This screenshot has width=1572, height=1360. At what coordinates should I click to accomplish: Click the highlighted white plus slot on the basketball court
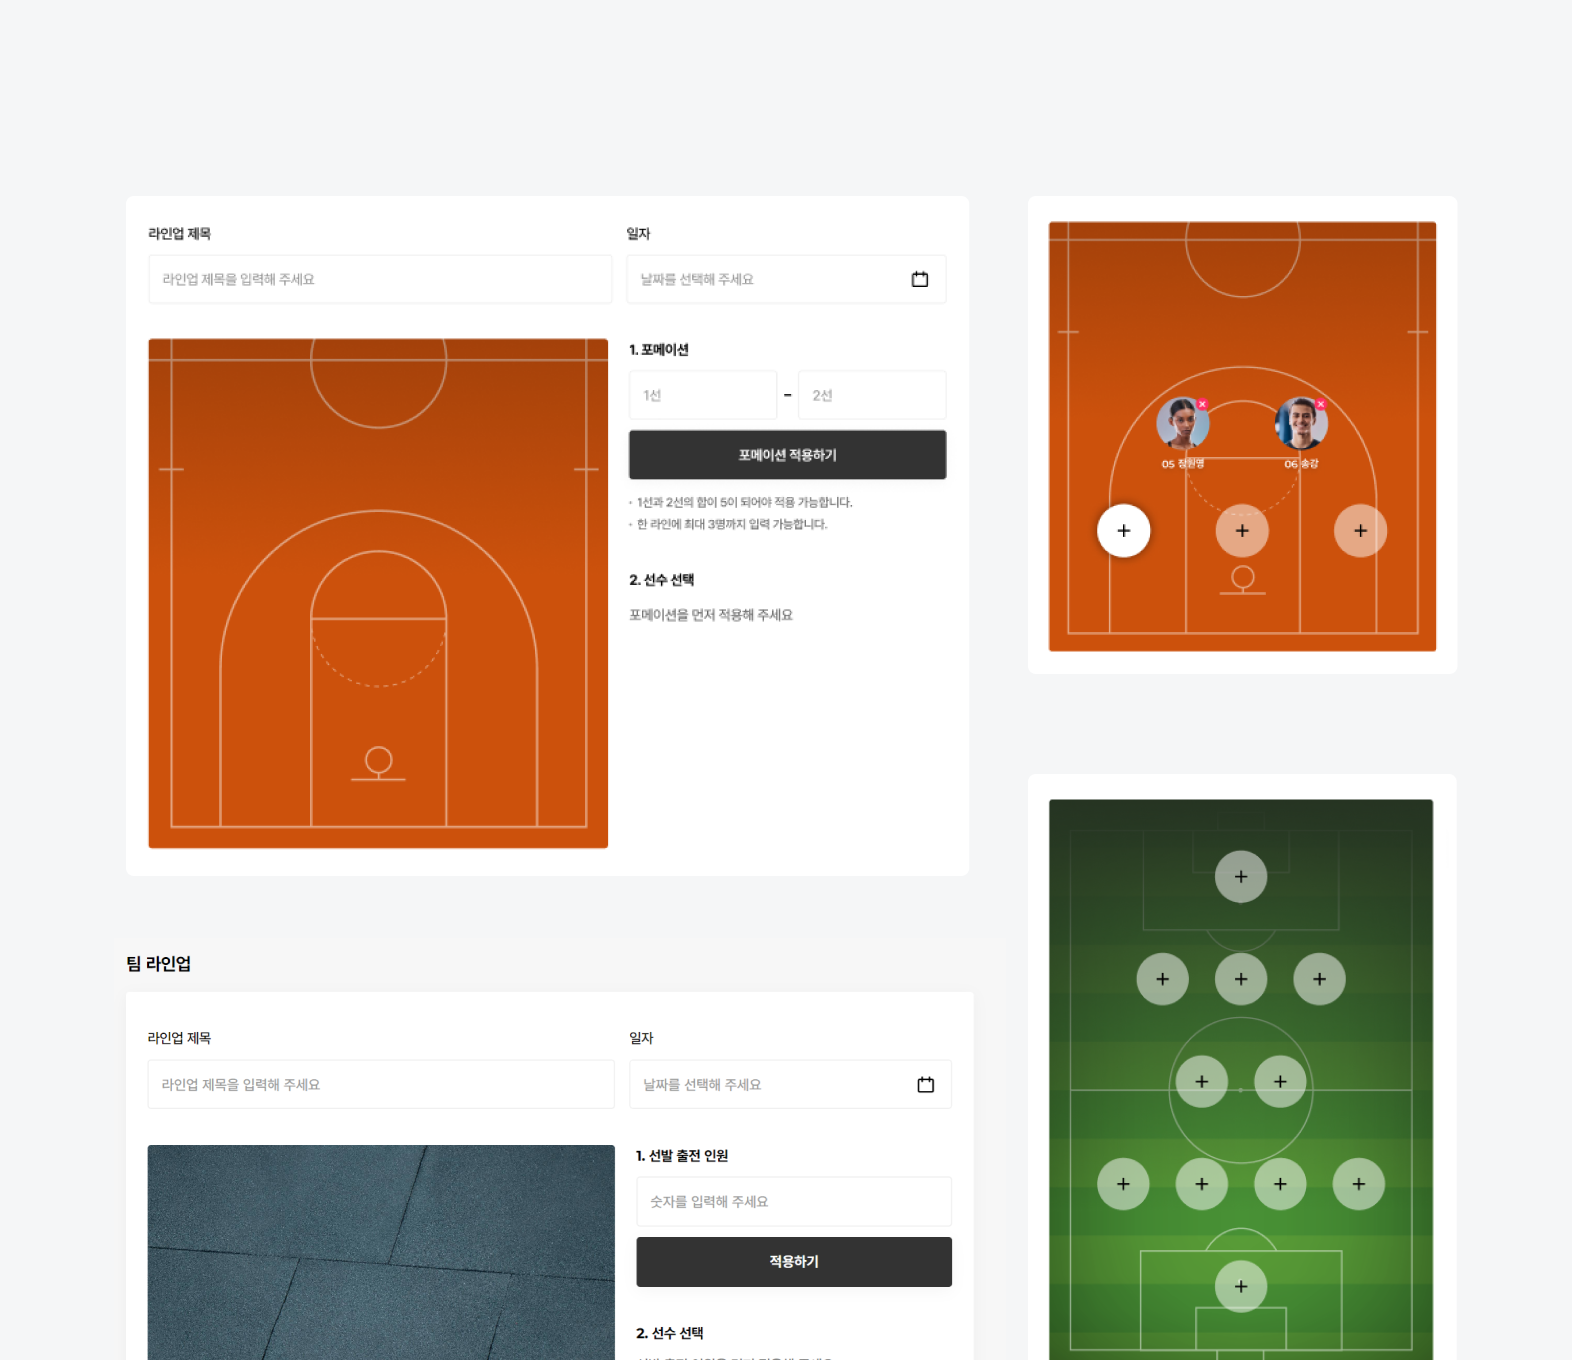click(1123, 531)
